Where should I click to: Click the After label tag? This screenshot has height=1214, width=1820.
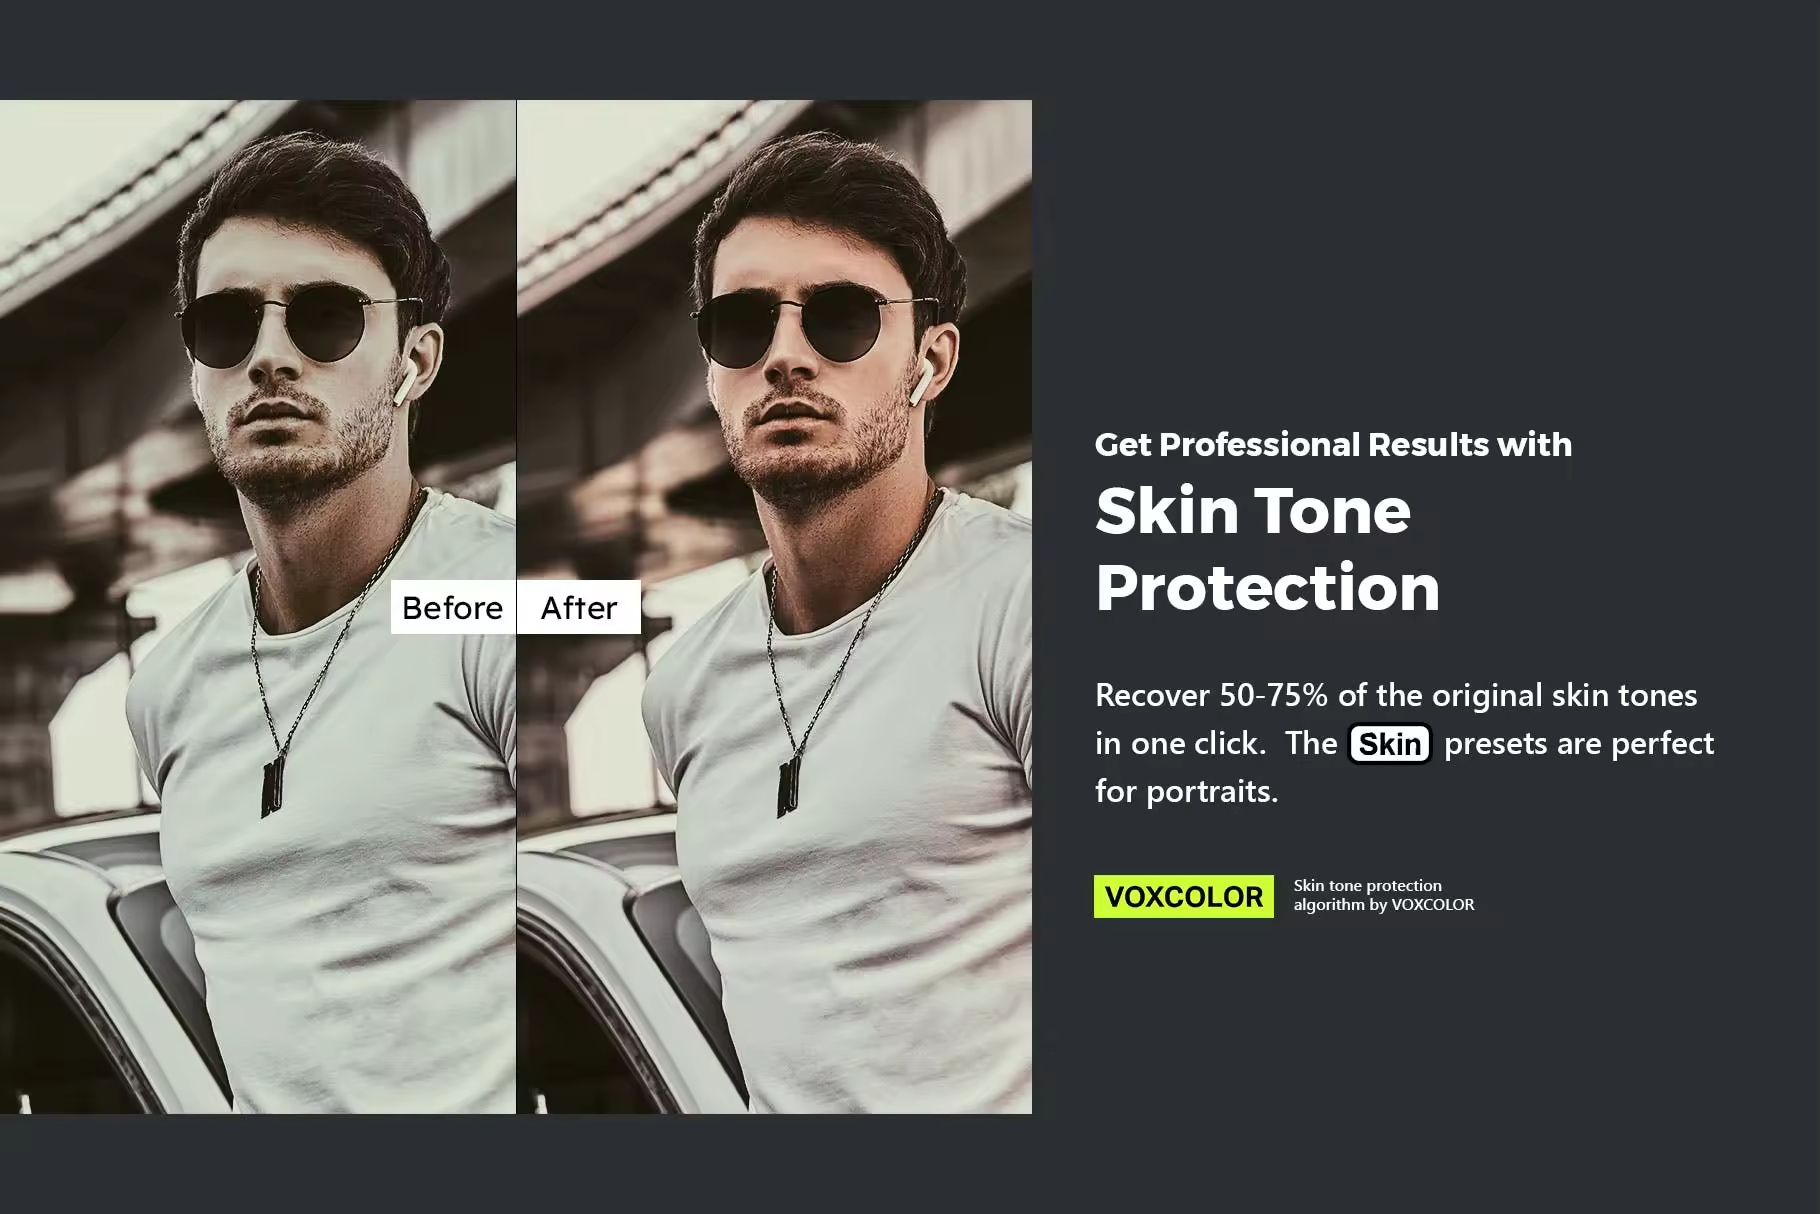pyautogui.click(x=579, y=607)
